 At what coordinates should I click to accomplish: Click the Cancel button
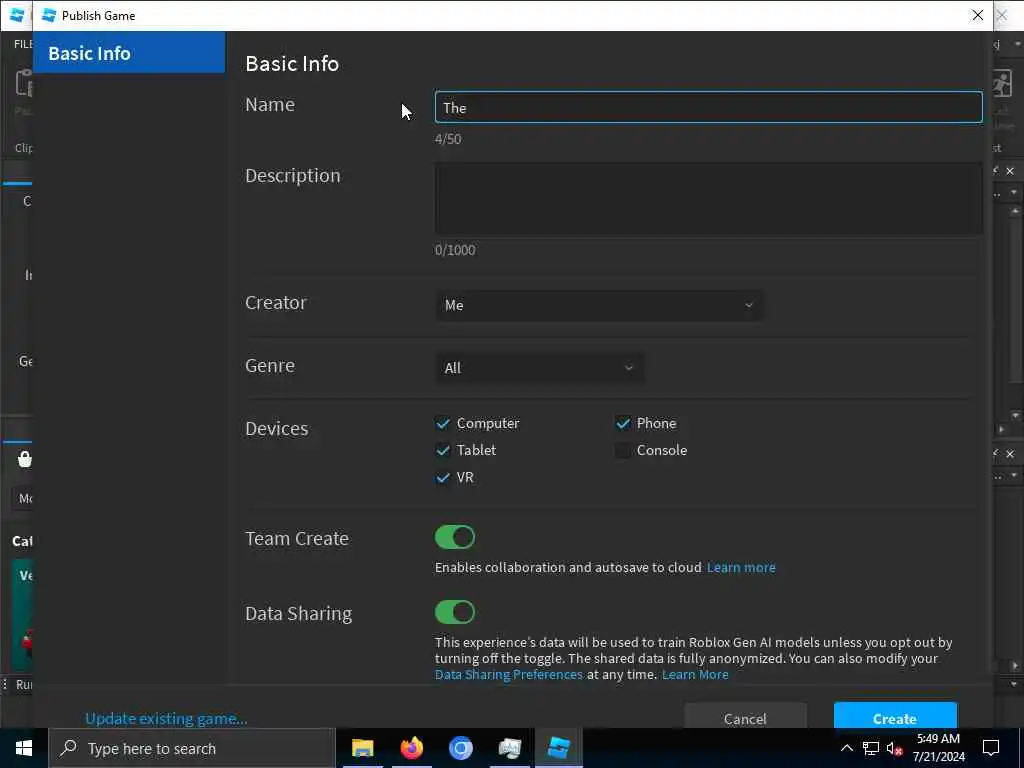(745, 717)
